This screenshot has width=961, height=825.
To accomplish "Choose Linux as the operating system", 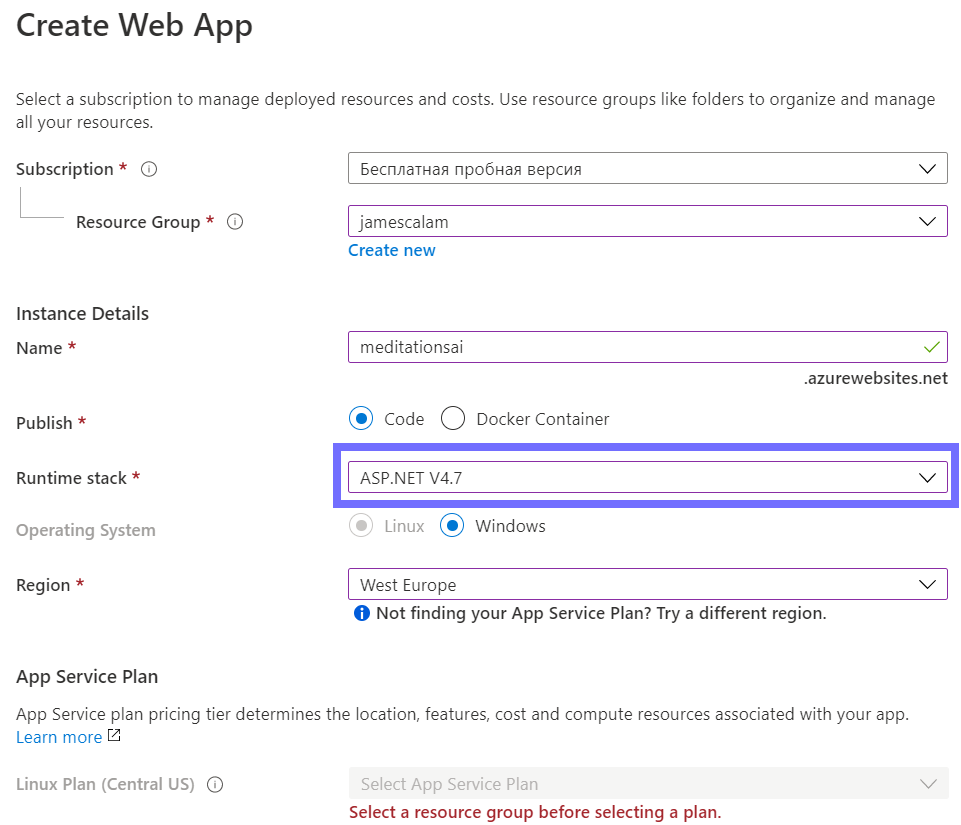I will click(x=361, y=526).
